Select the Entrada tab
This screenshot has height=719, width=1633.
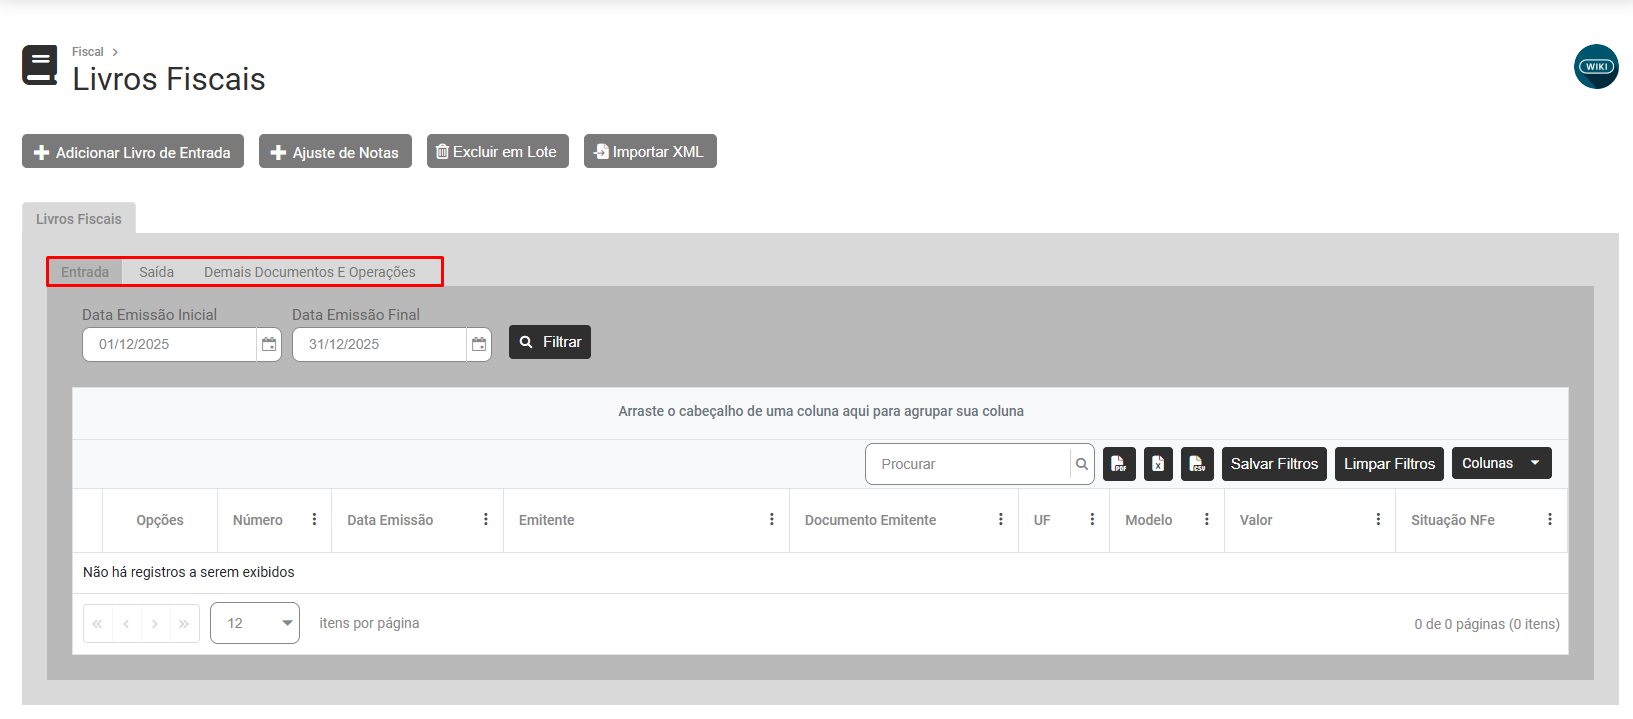tap(85, 272)
